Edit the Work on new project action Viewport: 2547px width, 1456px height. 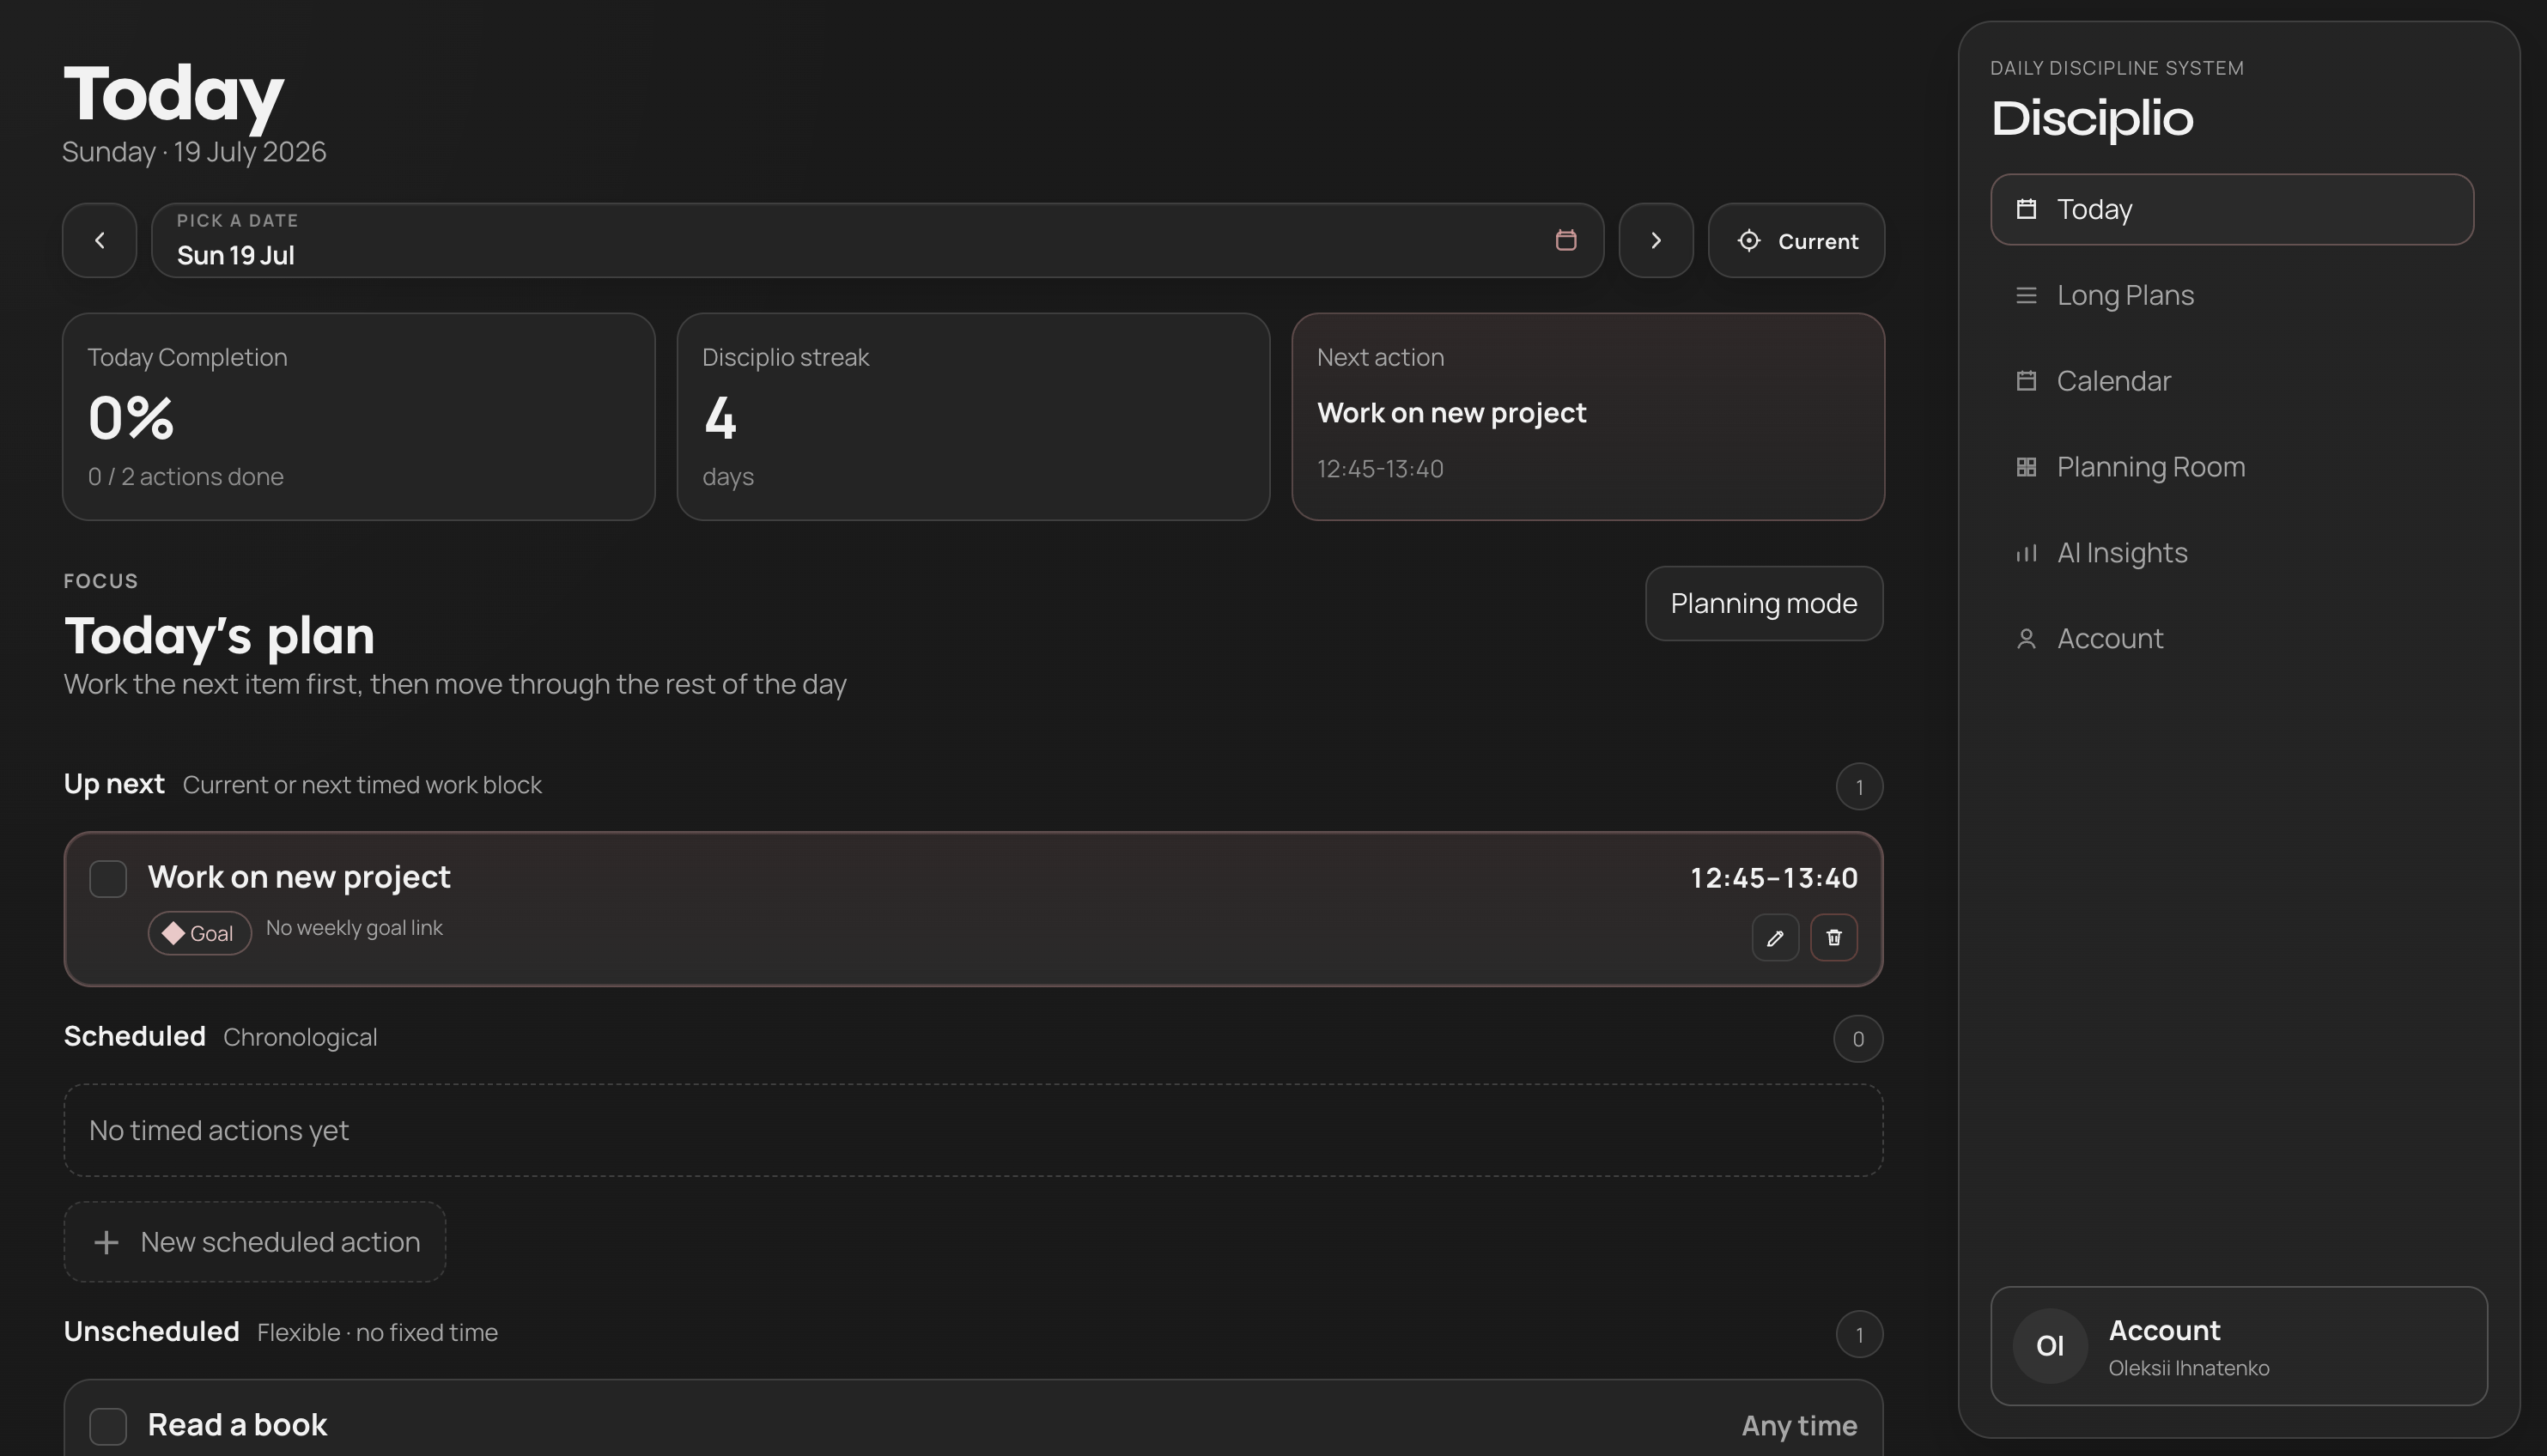click(x=1775, y=938)
